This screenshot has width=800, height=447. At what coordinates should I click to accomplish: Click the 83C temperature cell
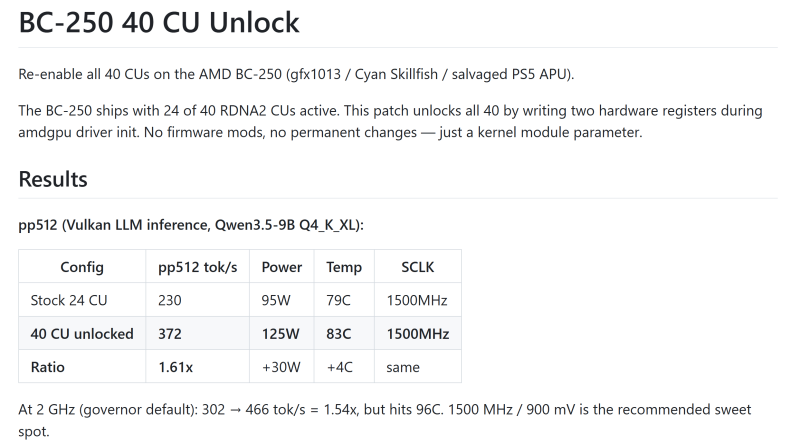[x=344, y=334]
